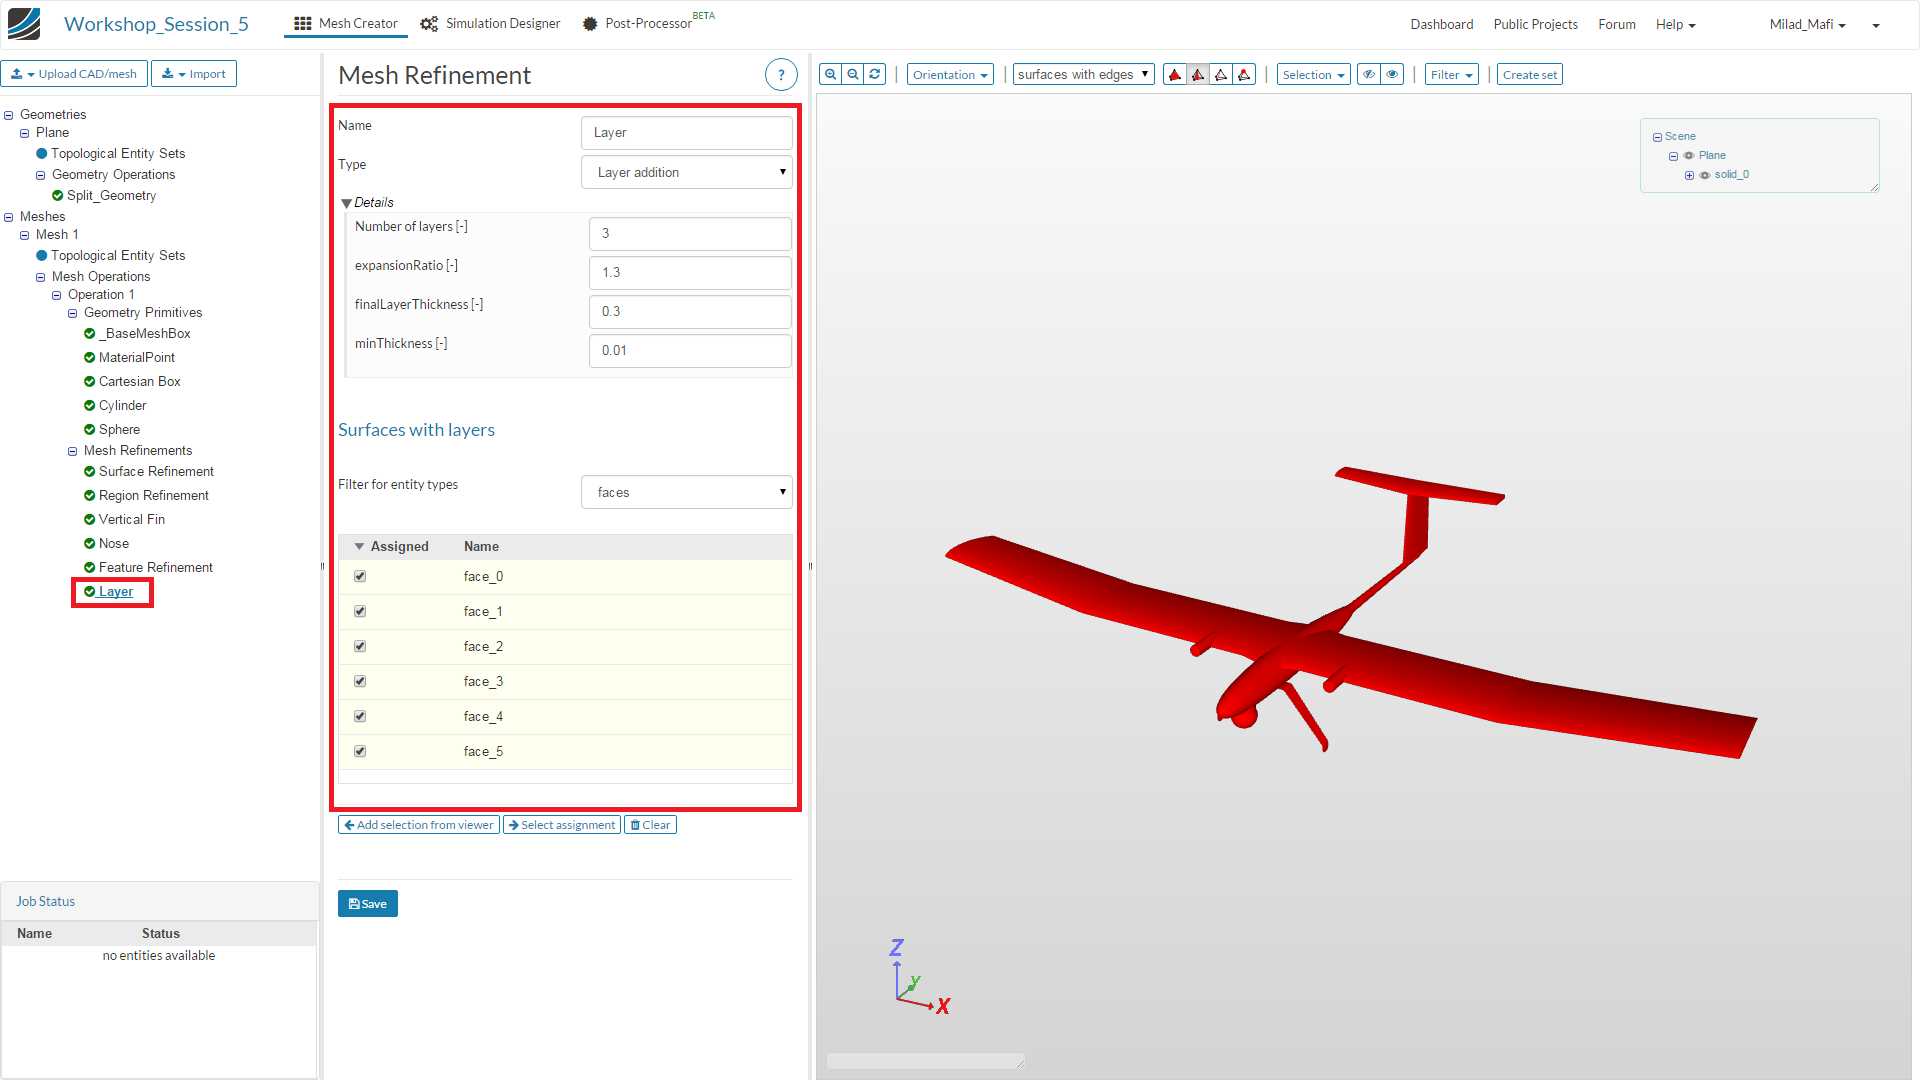
Task: Select the pick edges pyramid icon
Action: pyautogui.click(x=1221, y=75)
